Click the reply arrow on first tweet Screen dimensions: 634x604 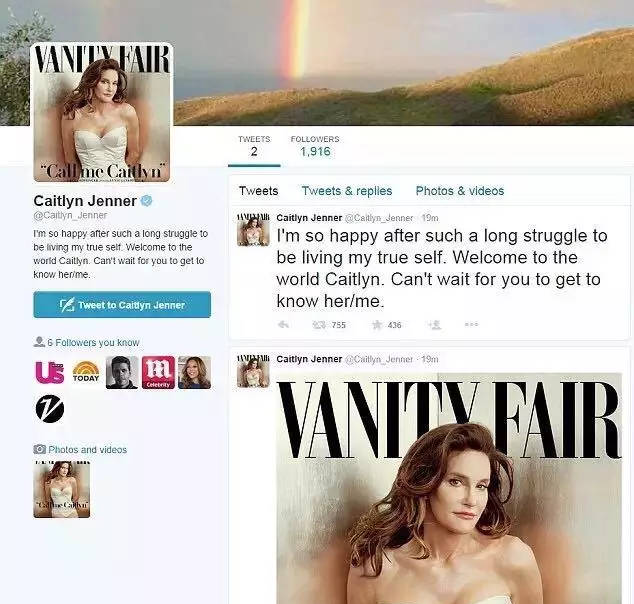(x=283, y=324)
